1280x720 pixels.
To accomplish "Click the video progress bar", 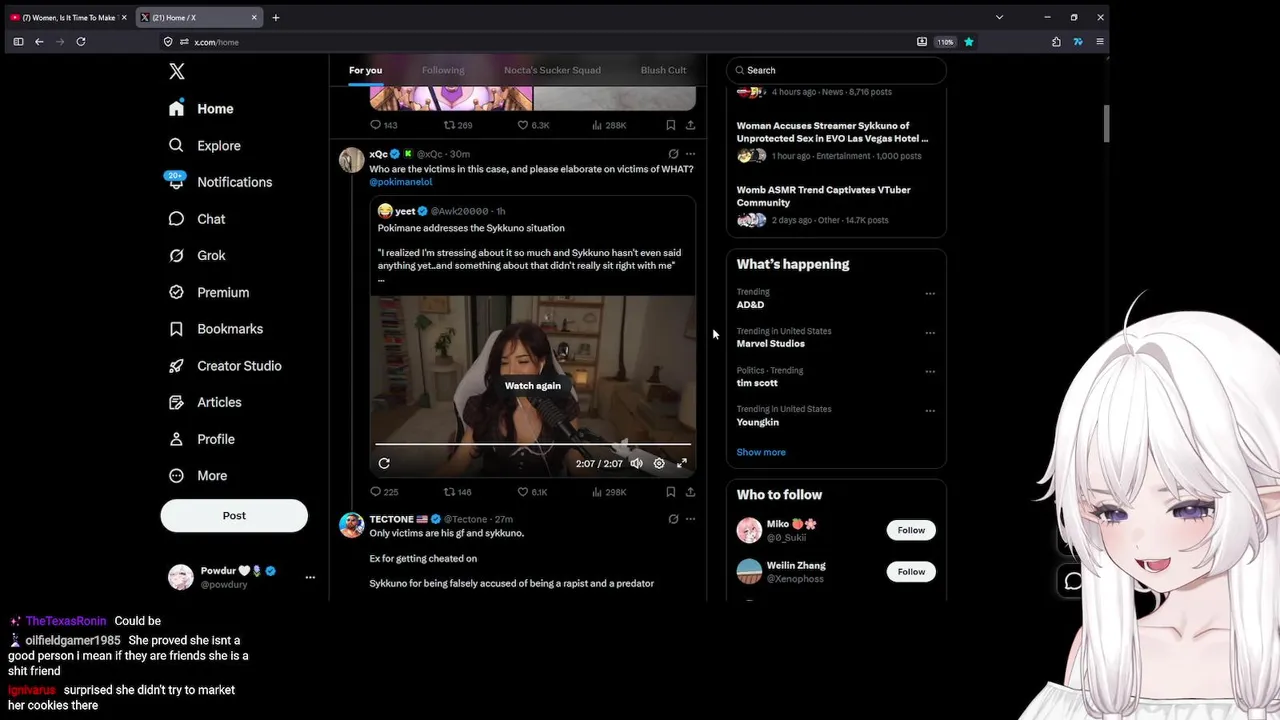I will point(533,444).
